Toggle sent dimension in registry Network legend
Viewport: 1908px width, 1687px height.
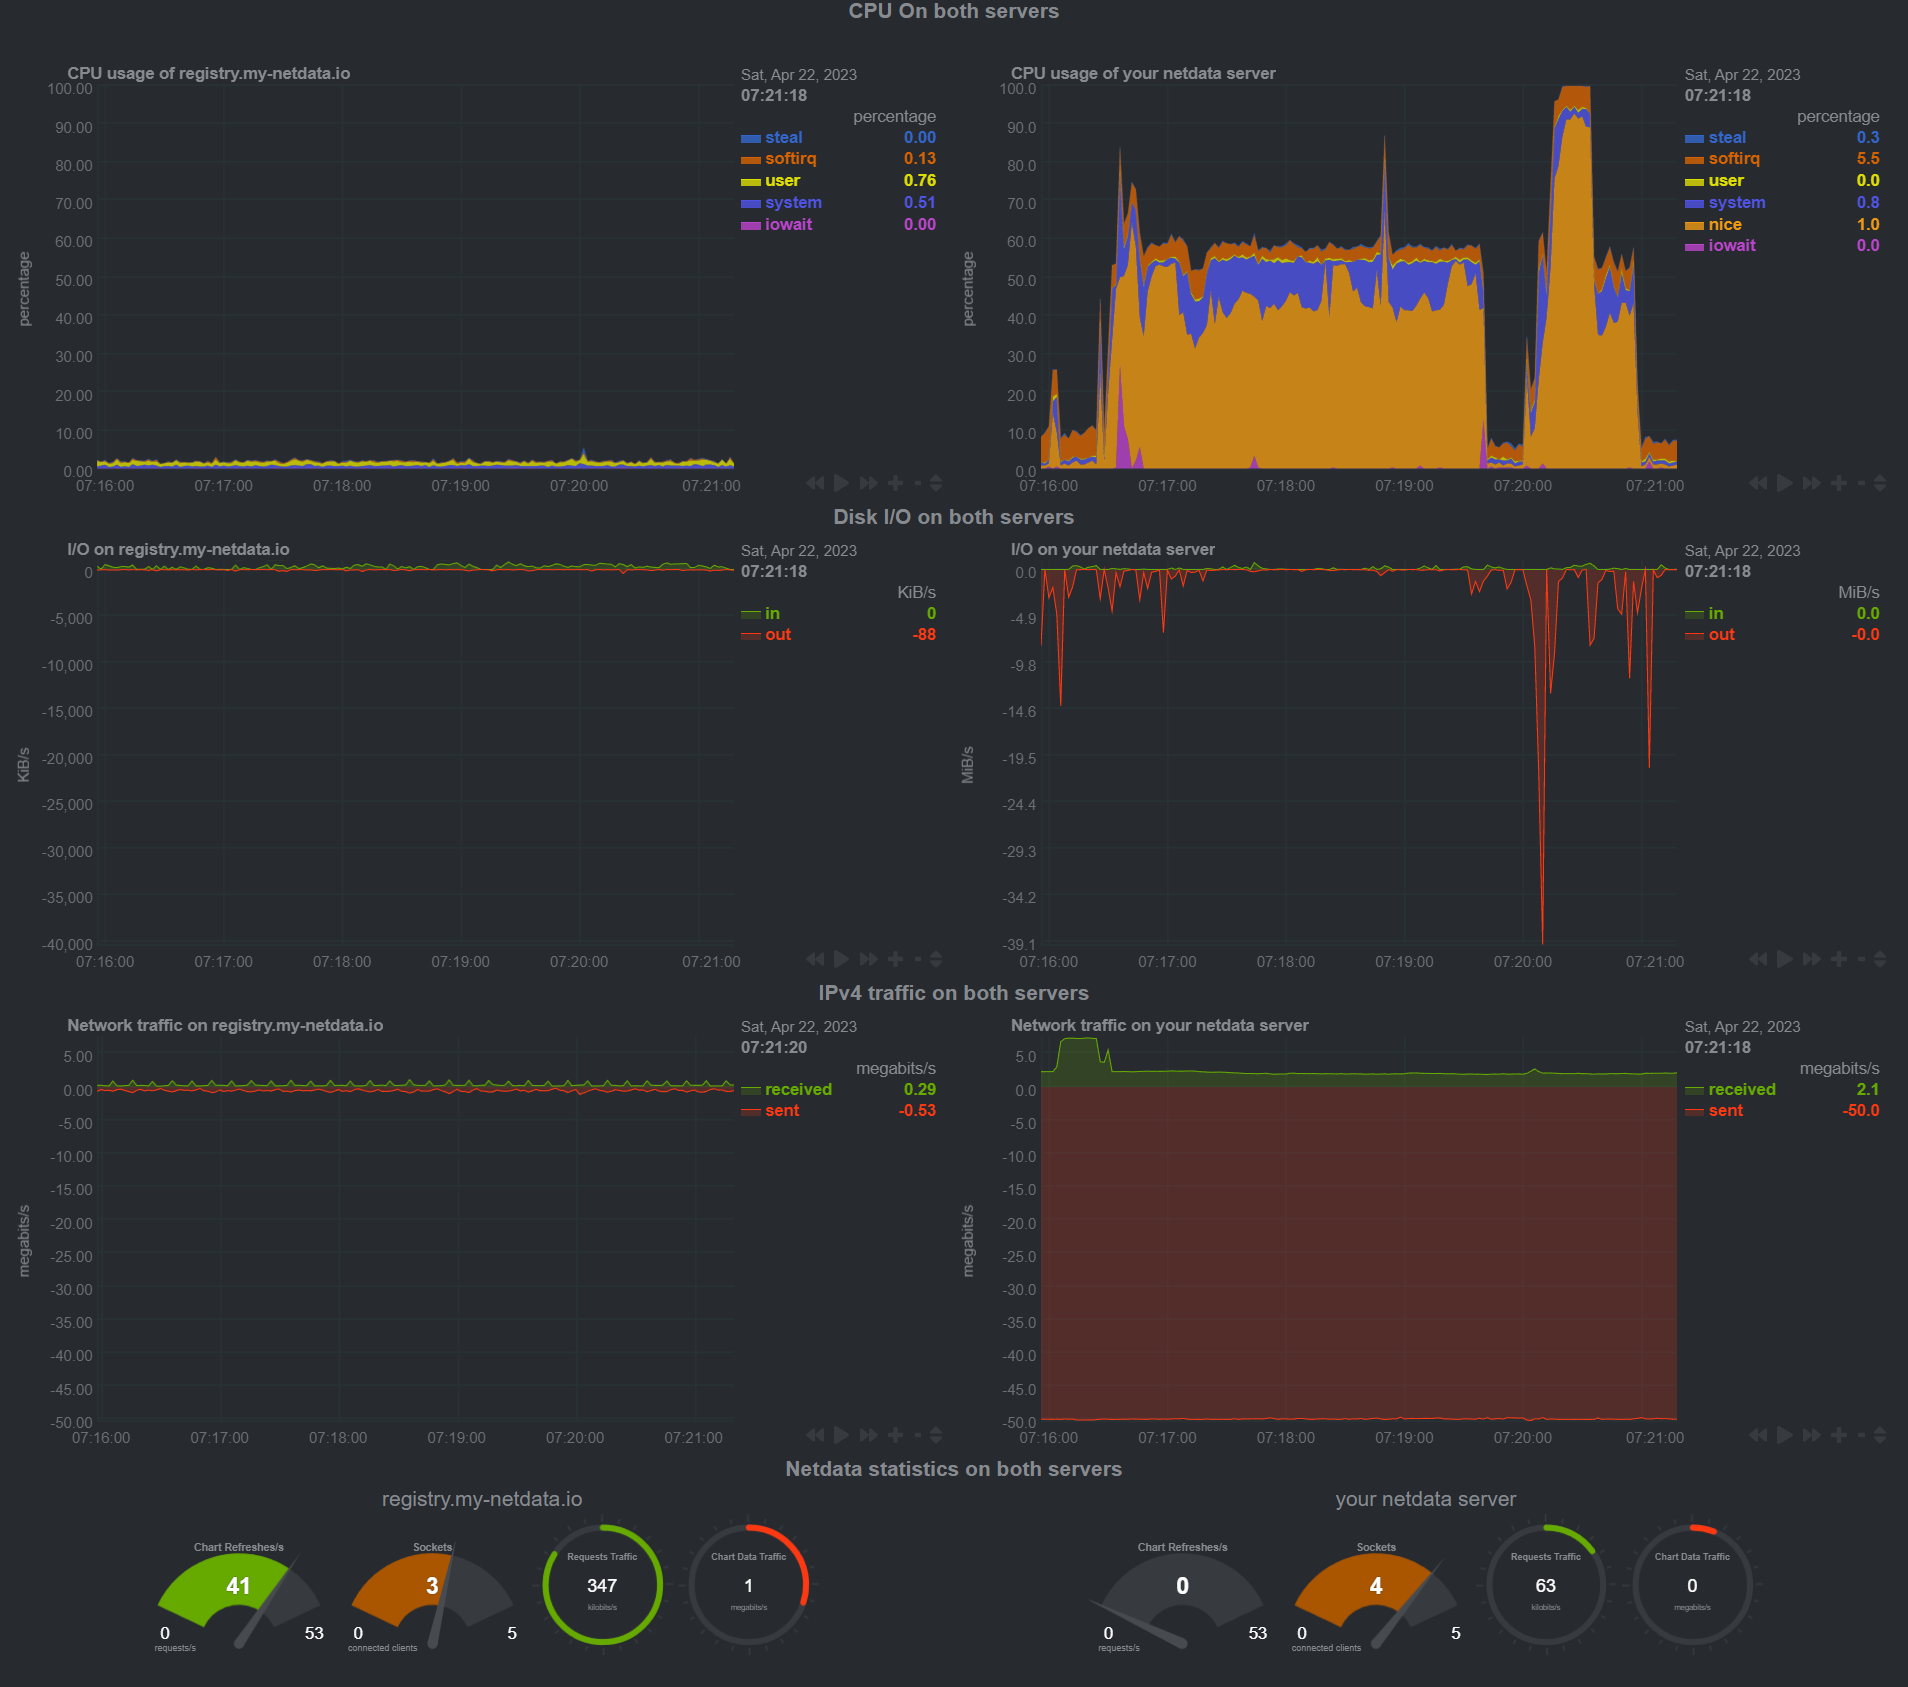tap(781, 1111)
